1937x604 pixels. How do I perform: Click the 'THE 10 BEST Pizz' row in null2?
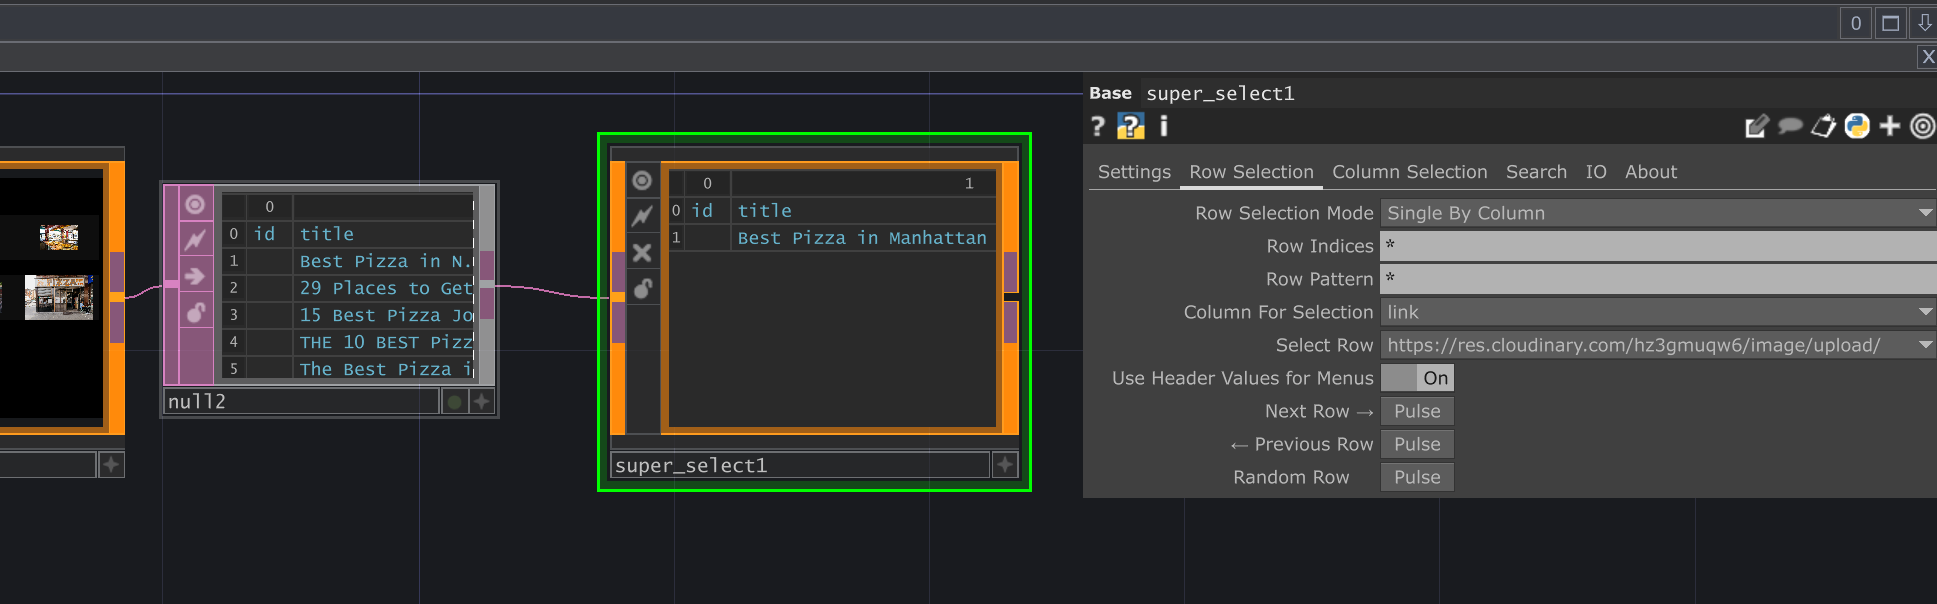385,342
